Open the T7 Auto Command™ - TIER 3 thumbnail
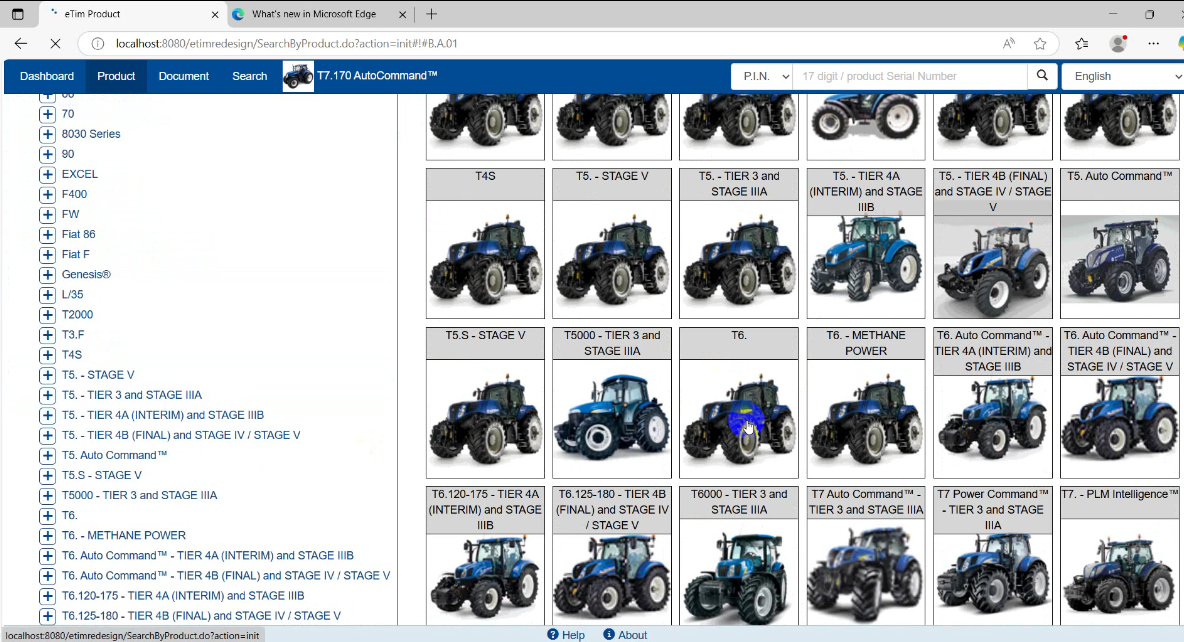 click(x=866, y=572)
